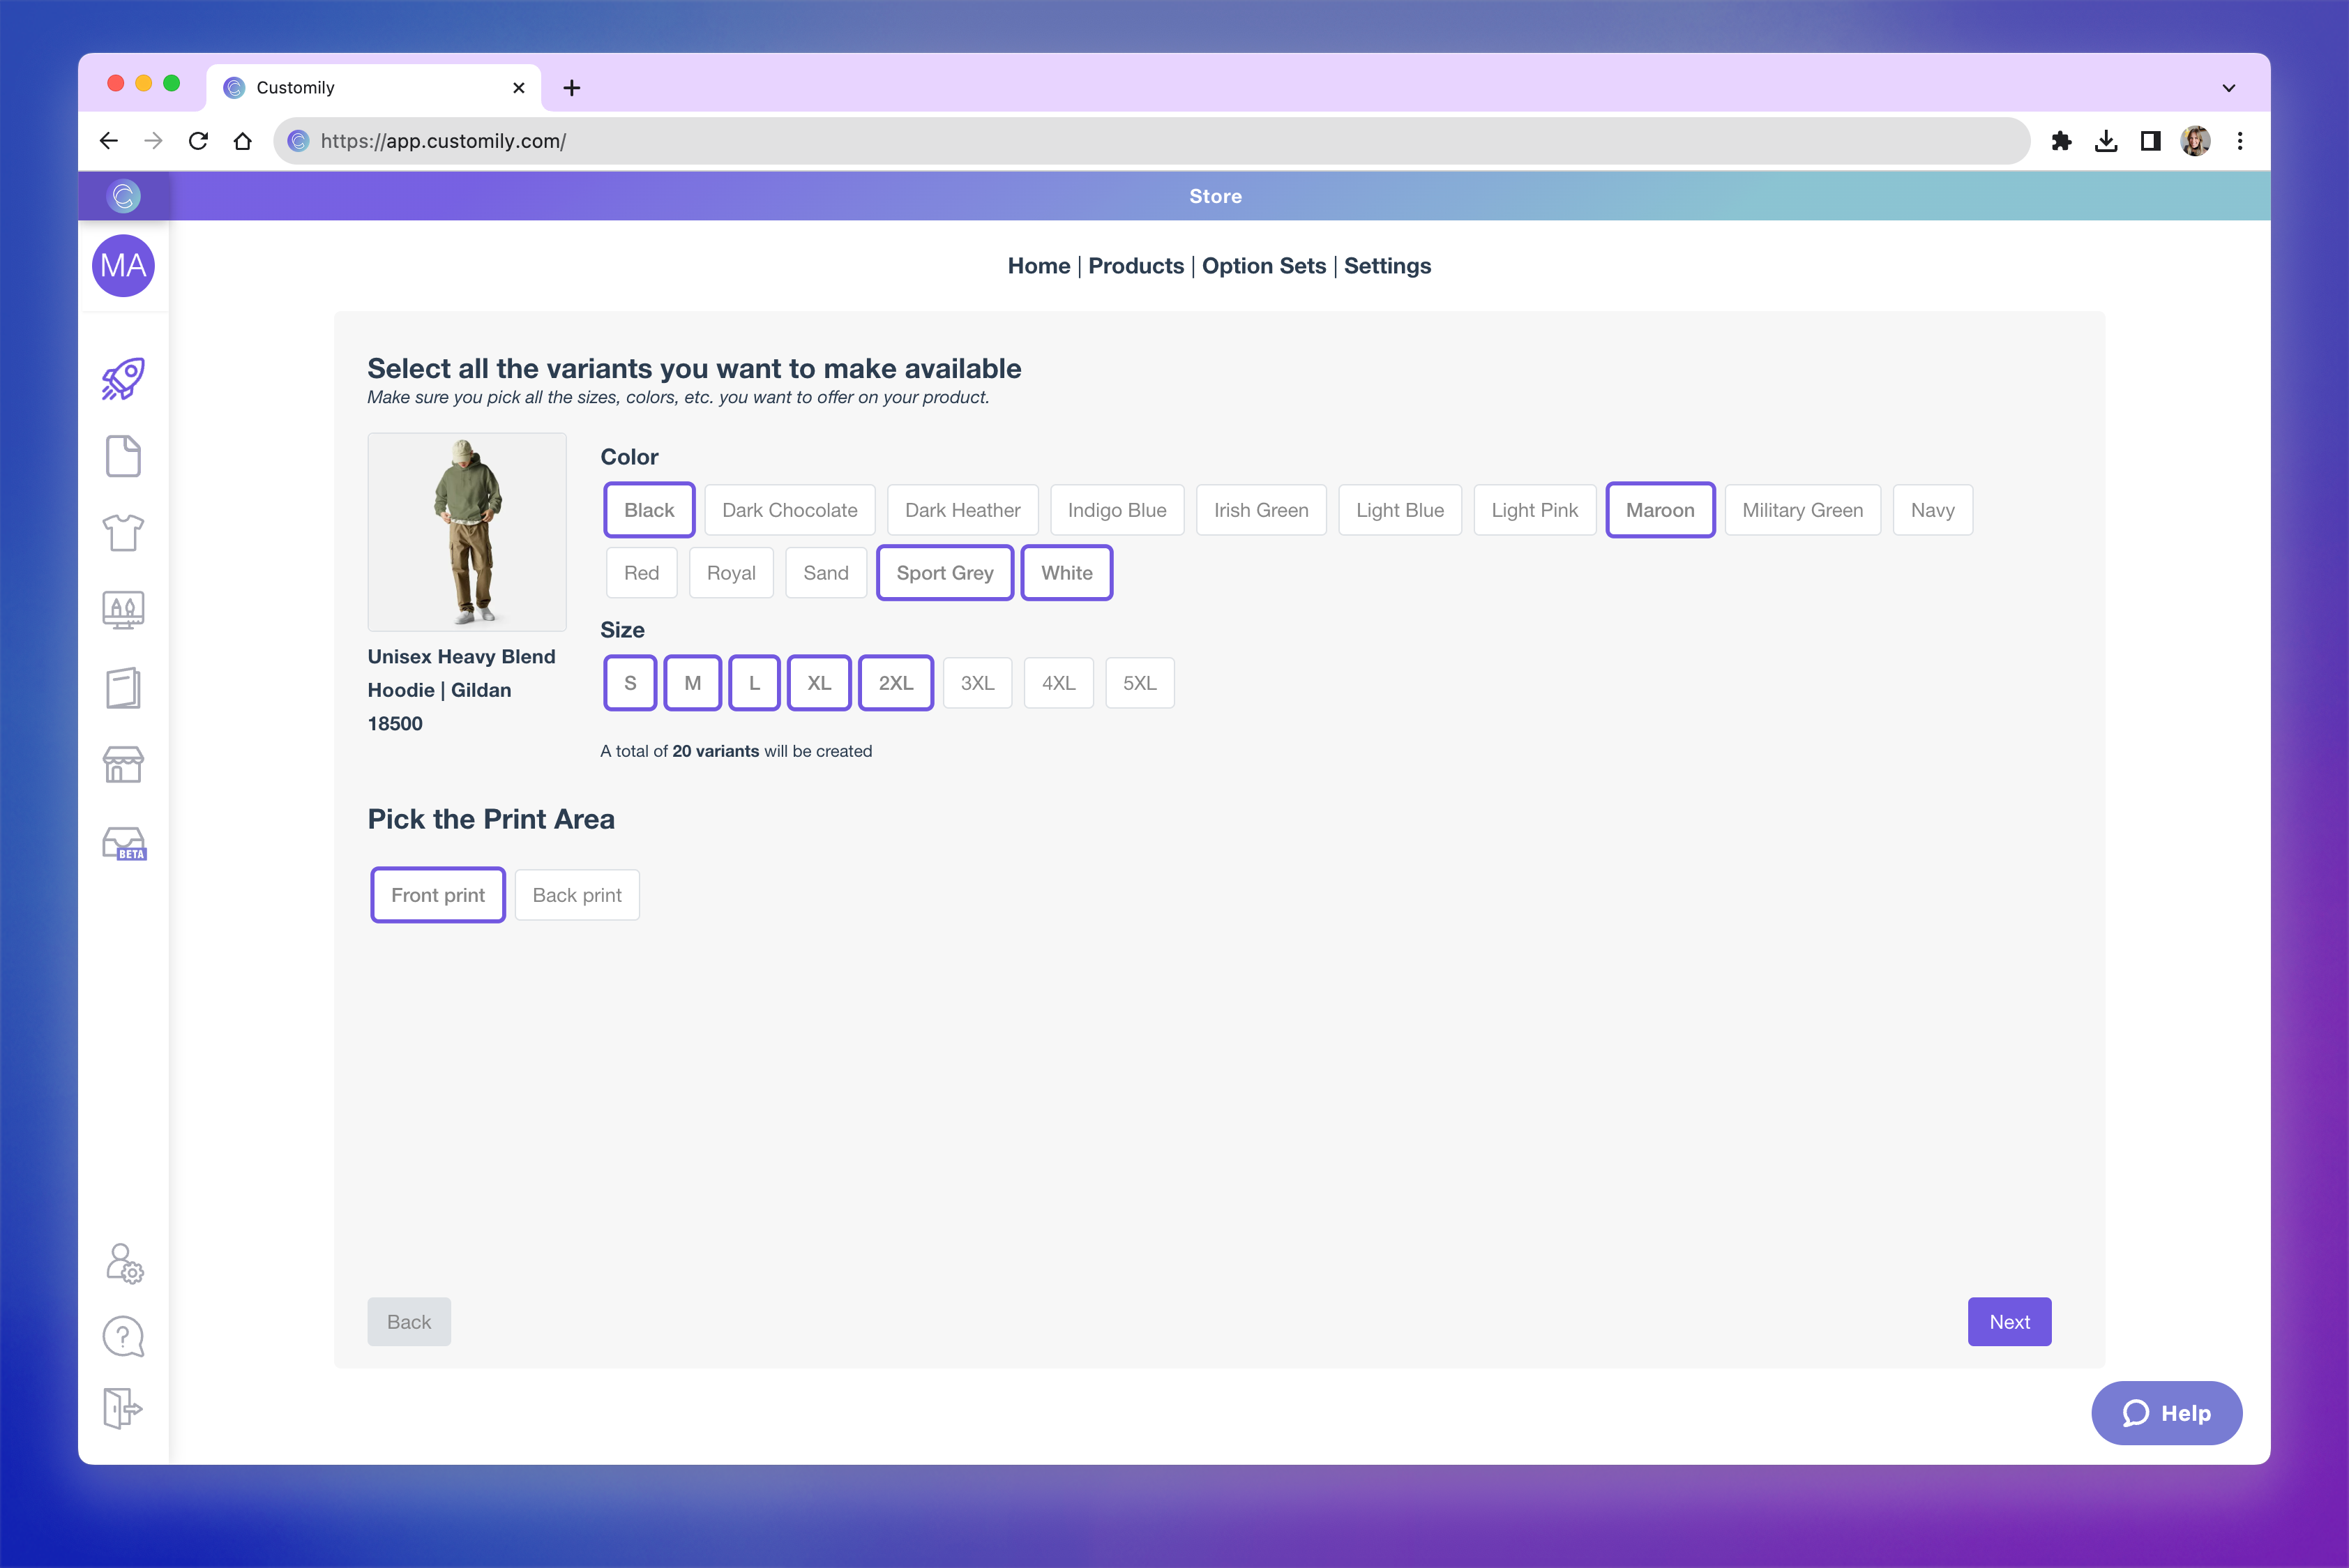Click the hoodie product thumbnail
Viewport: 2349px width, 1568px height.
[x=466, y=531]
